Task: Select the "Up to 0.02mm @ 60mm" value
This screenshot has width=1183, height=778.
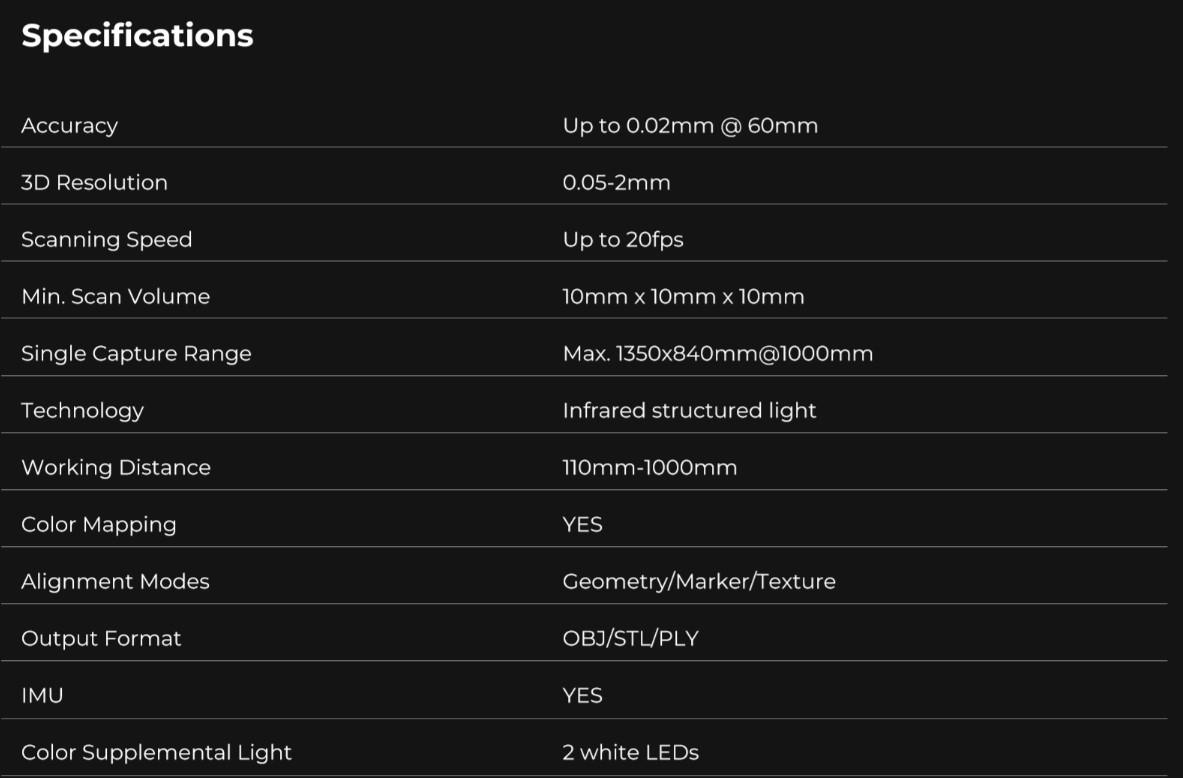Action: point(690,126)
